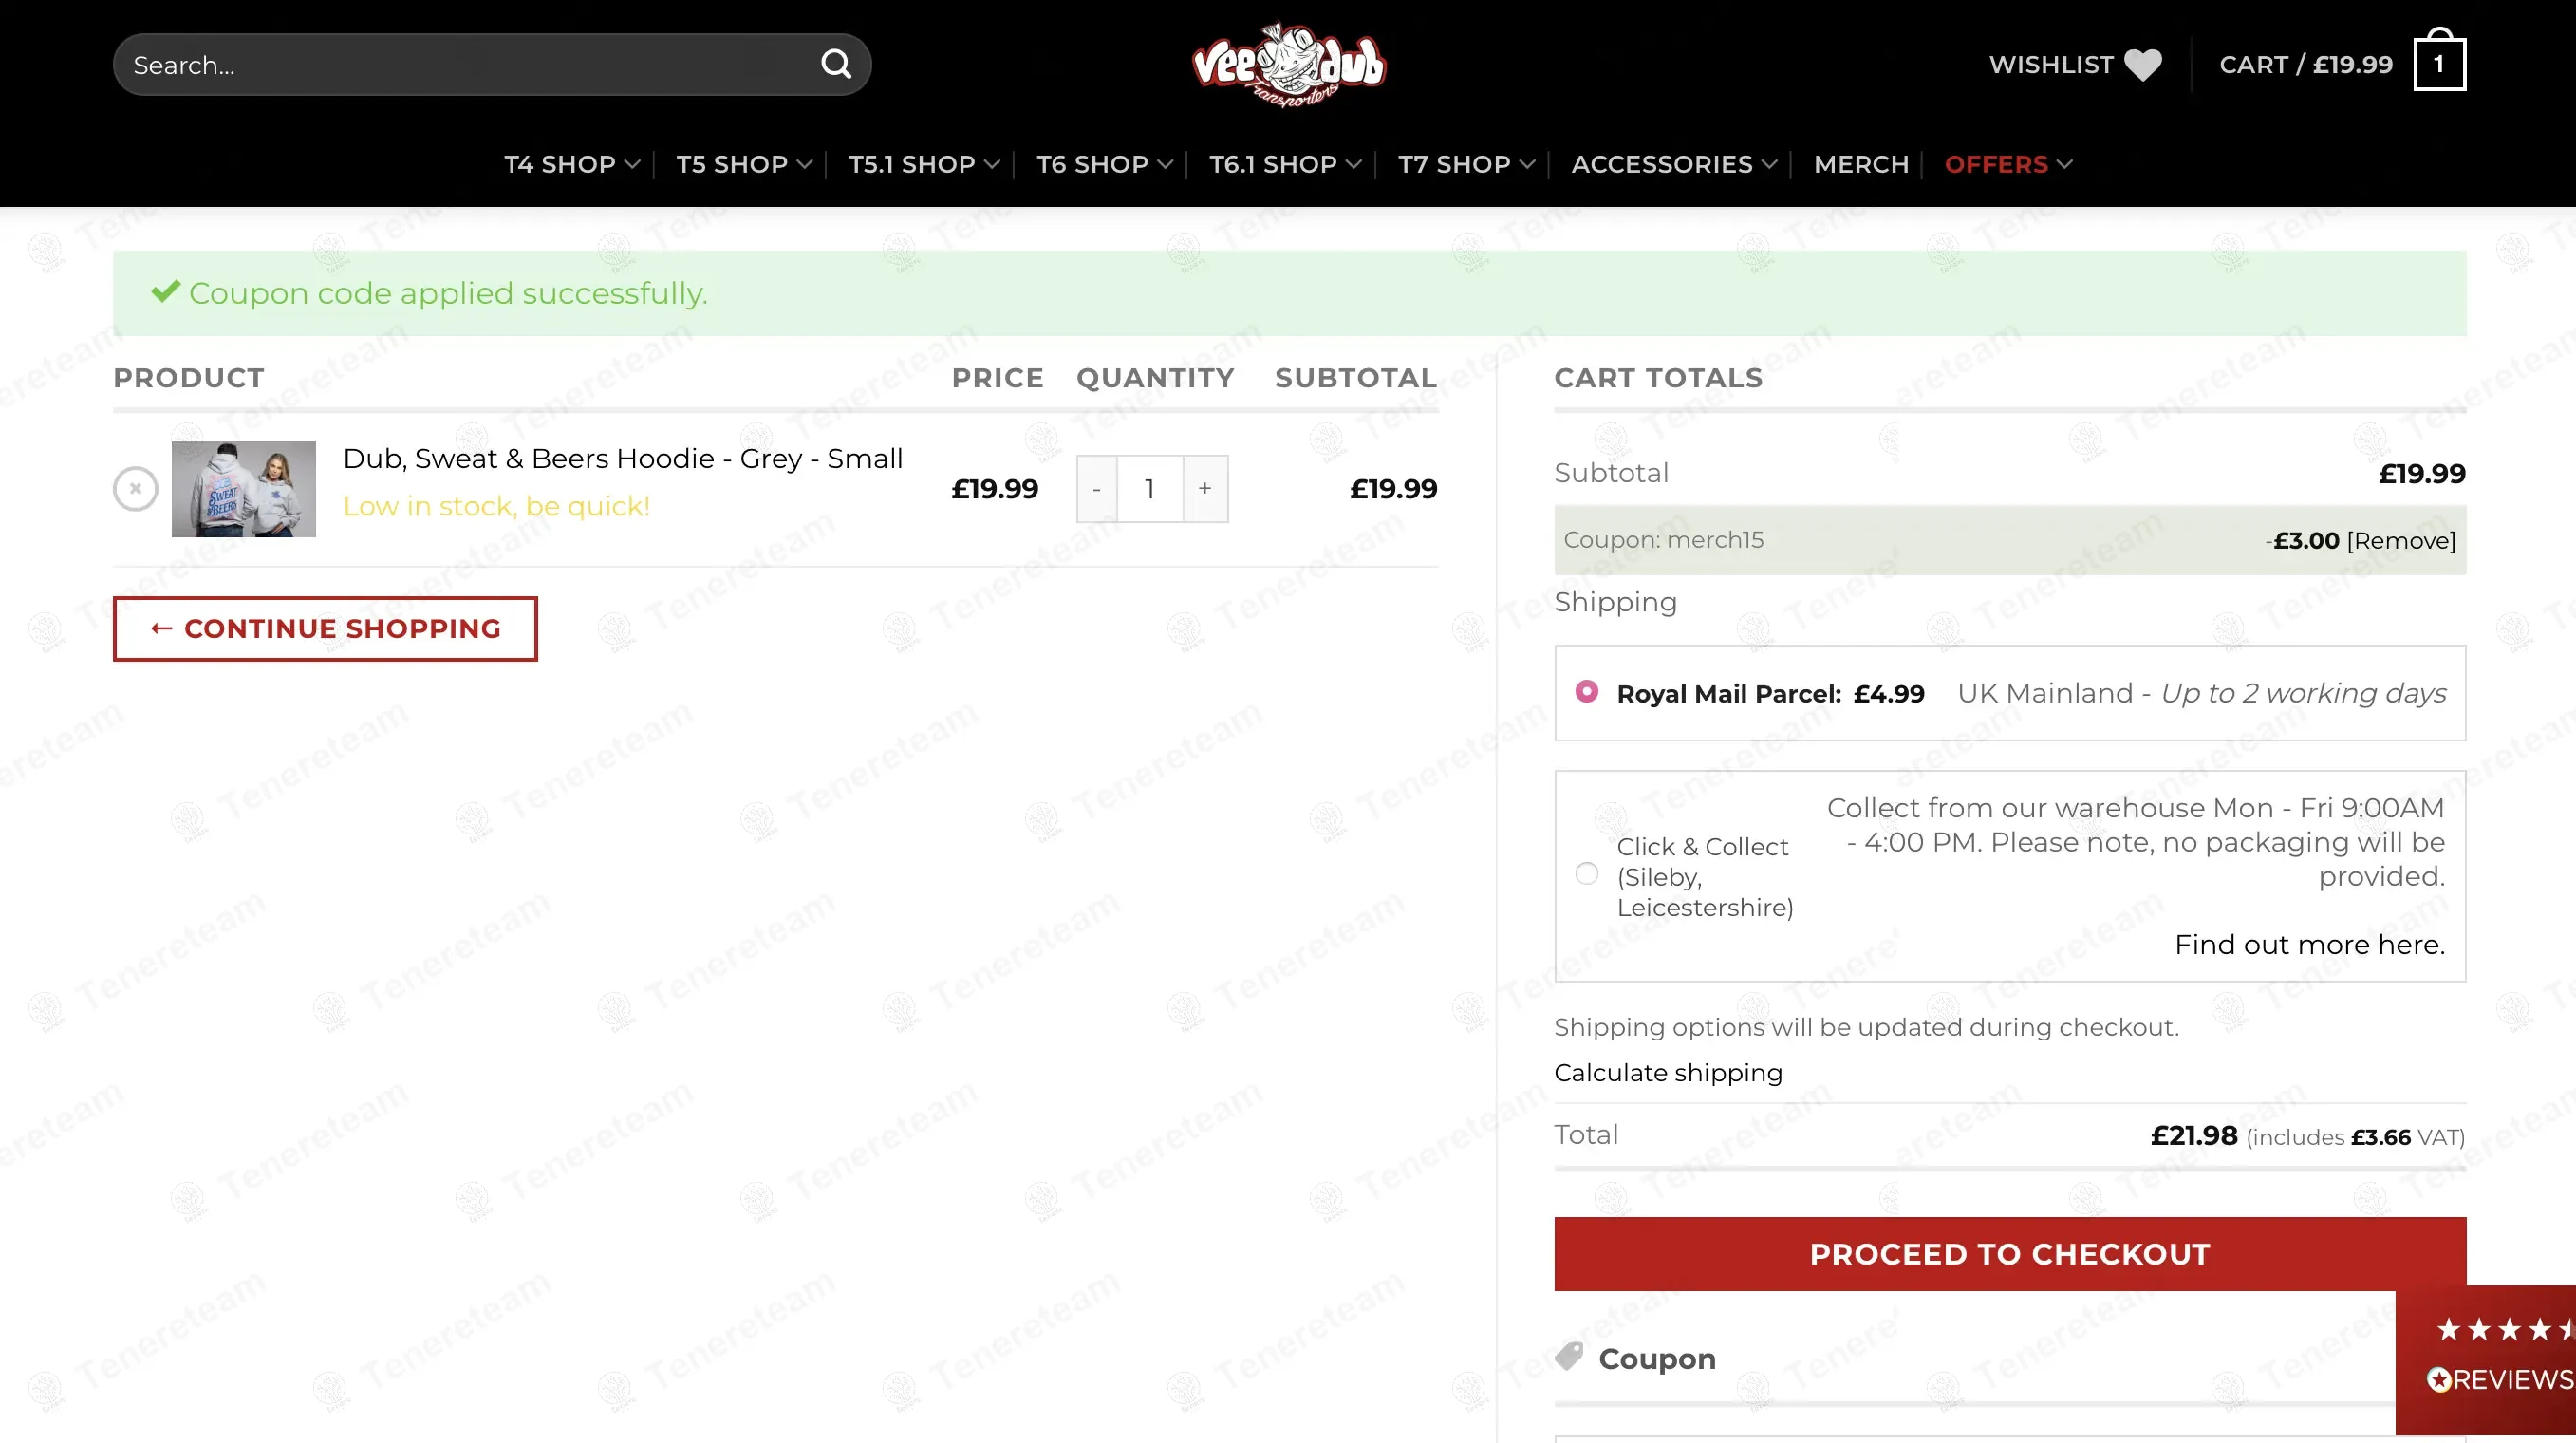Expand the T6 SHOP menu
Screen dimensions: 2576x1443
click(x=1104, y=164)
